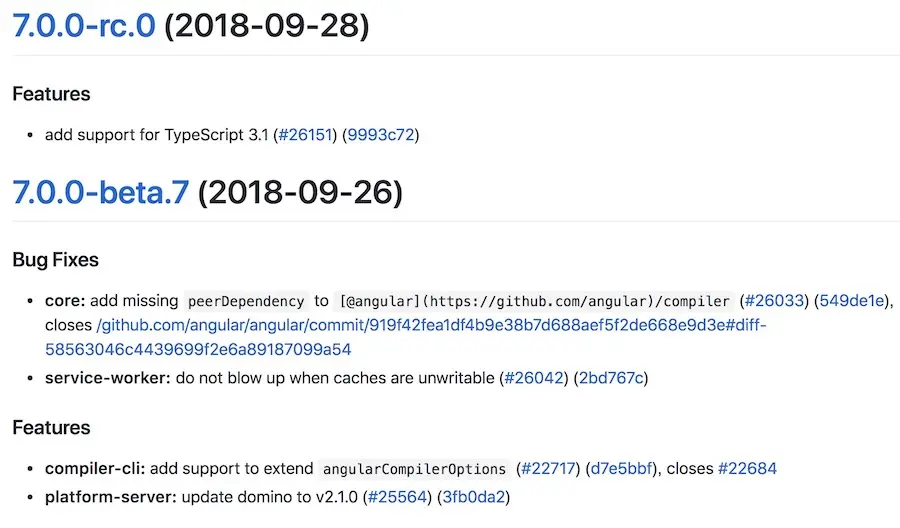Click the peerDependency inline code text
900x528 pixels.
click(246, 301)
